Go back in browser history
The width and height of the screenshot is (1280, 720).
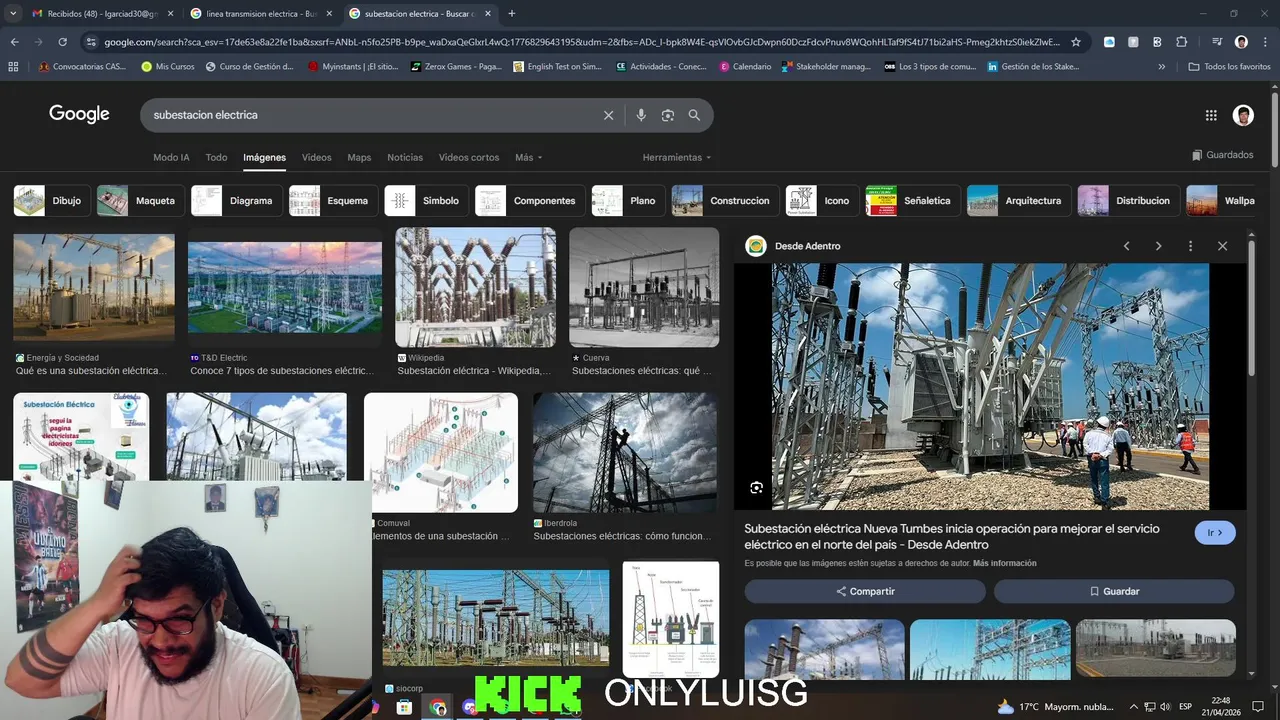click(14, 42)
